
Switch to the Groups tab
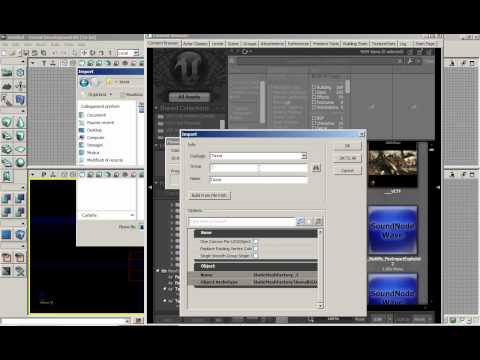pyautogui.click(x=249, y=44)
